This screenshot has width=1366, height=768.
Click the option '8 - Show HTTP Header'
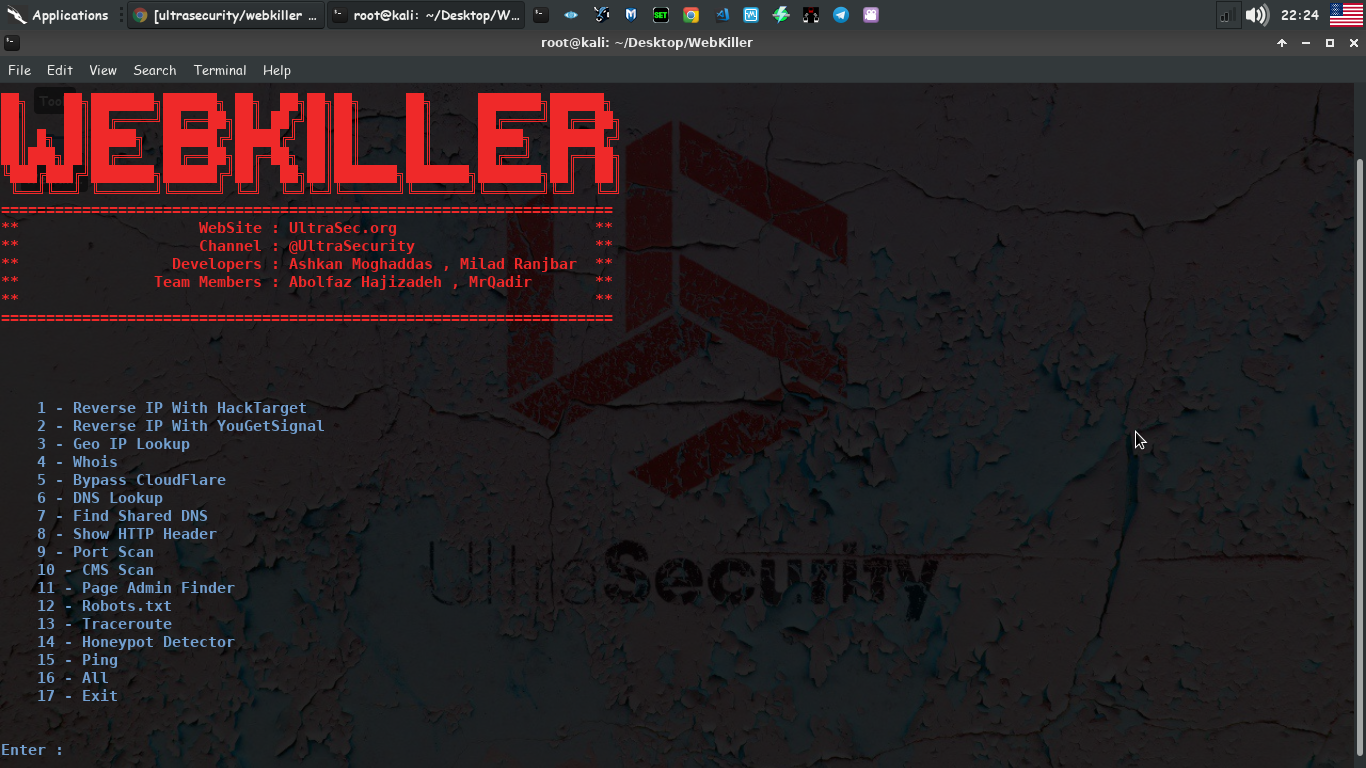click(127, 534)
